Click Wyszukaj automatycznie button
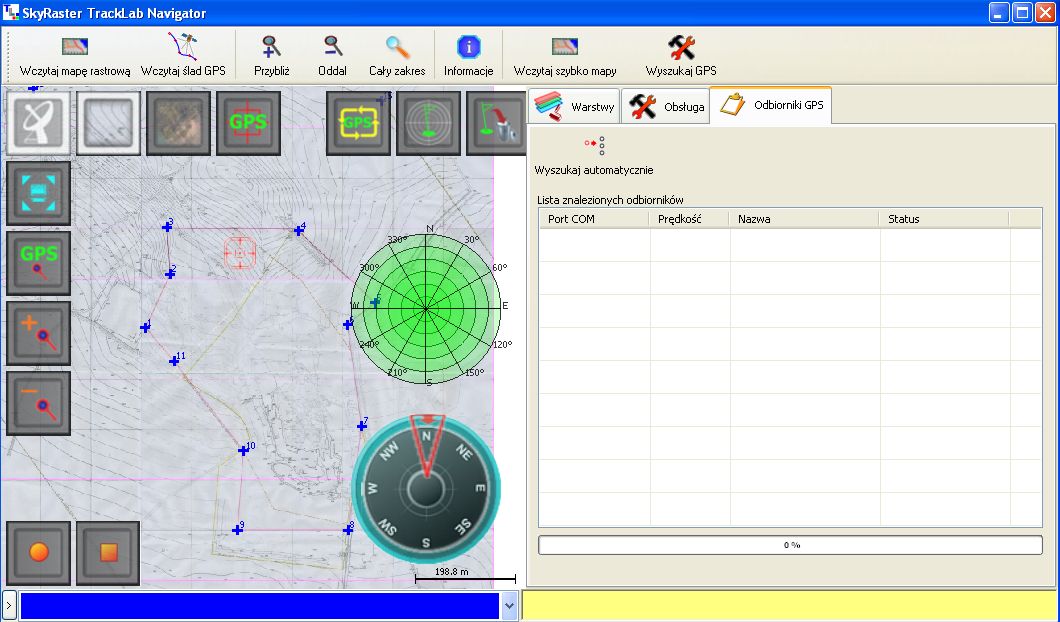Image resolution: width=1060 pixels, height=622 pixels. 594,155
